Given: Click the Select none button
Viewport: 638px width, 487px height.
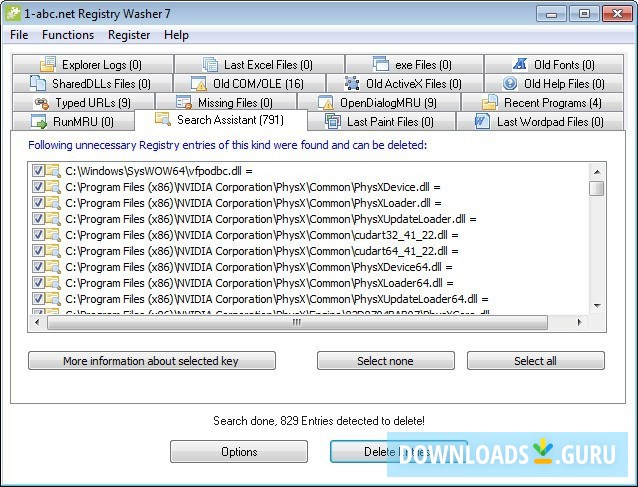Looking at the screenshot, I should (x=386, y=361).
